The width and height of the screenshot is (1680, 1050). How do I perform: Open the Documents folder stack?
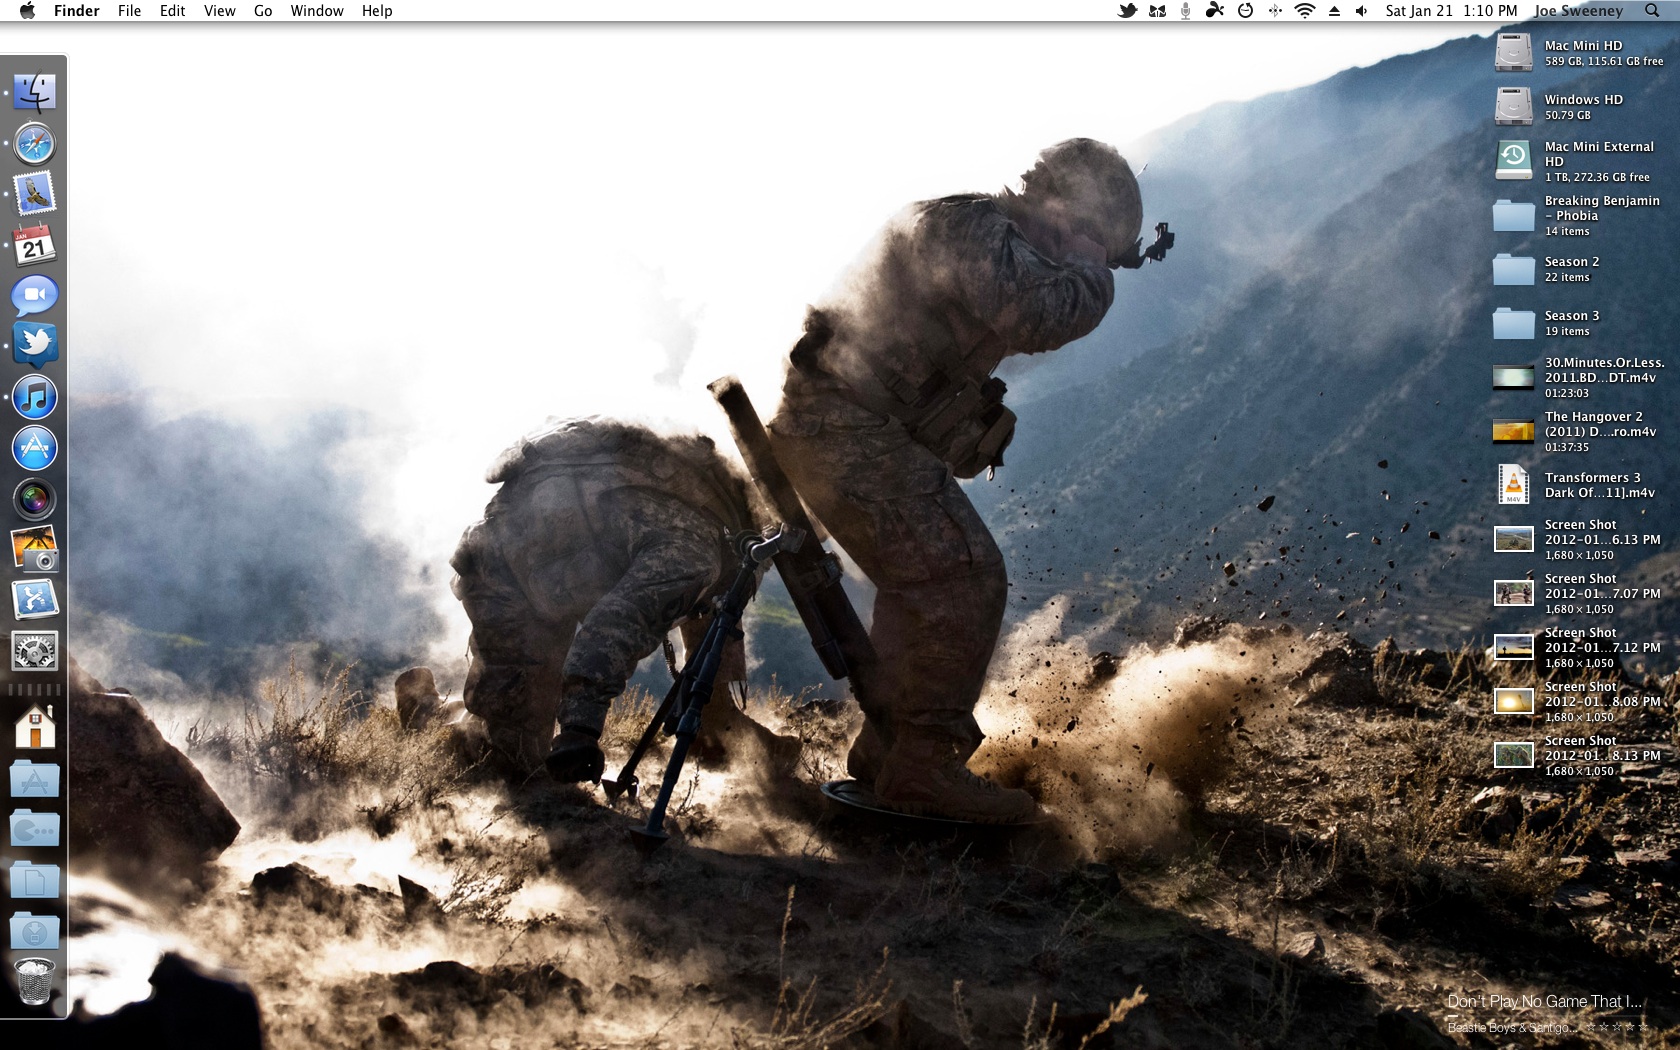coord(34,881)
